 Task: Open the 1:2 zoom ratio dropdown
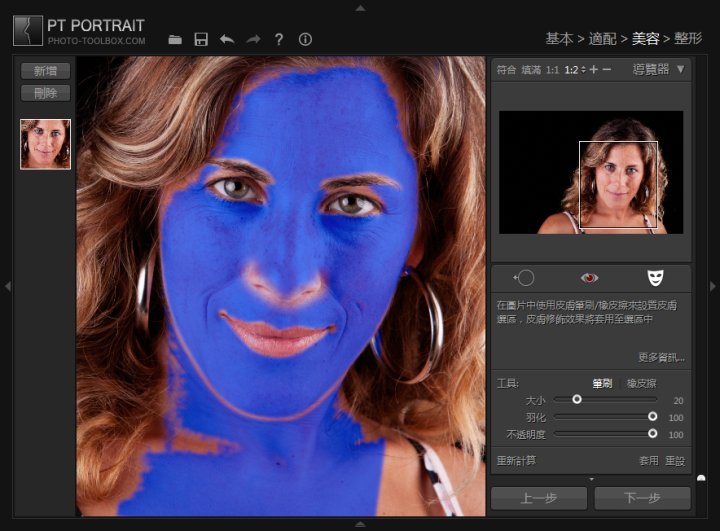[x=574, y=70]
